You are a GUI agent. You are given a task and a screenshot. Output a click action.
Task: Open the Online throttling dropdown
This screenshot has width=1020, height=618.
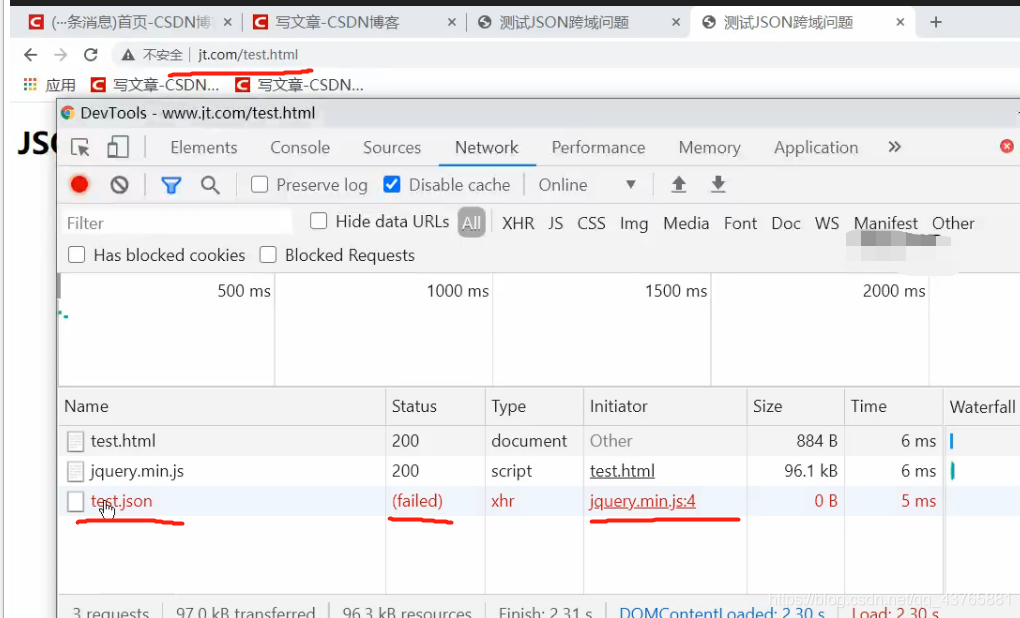(587, 185)
